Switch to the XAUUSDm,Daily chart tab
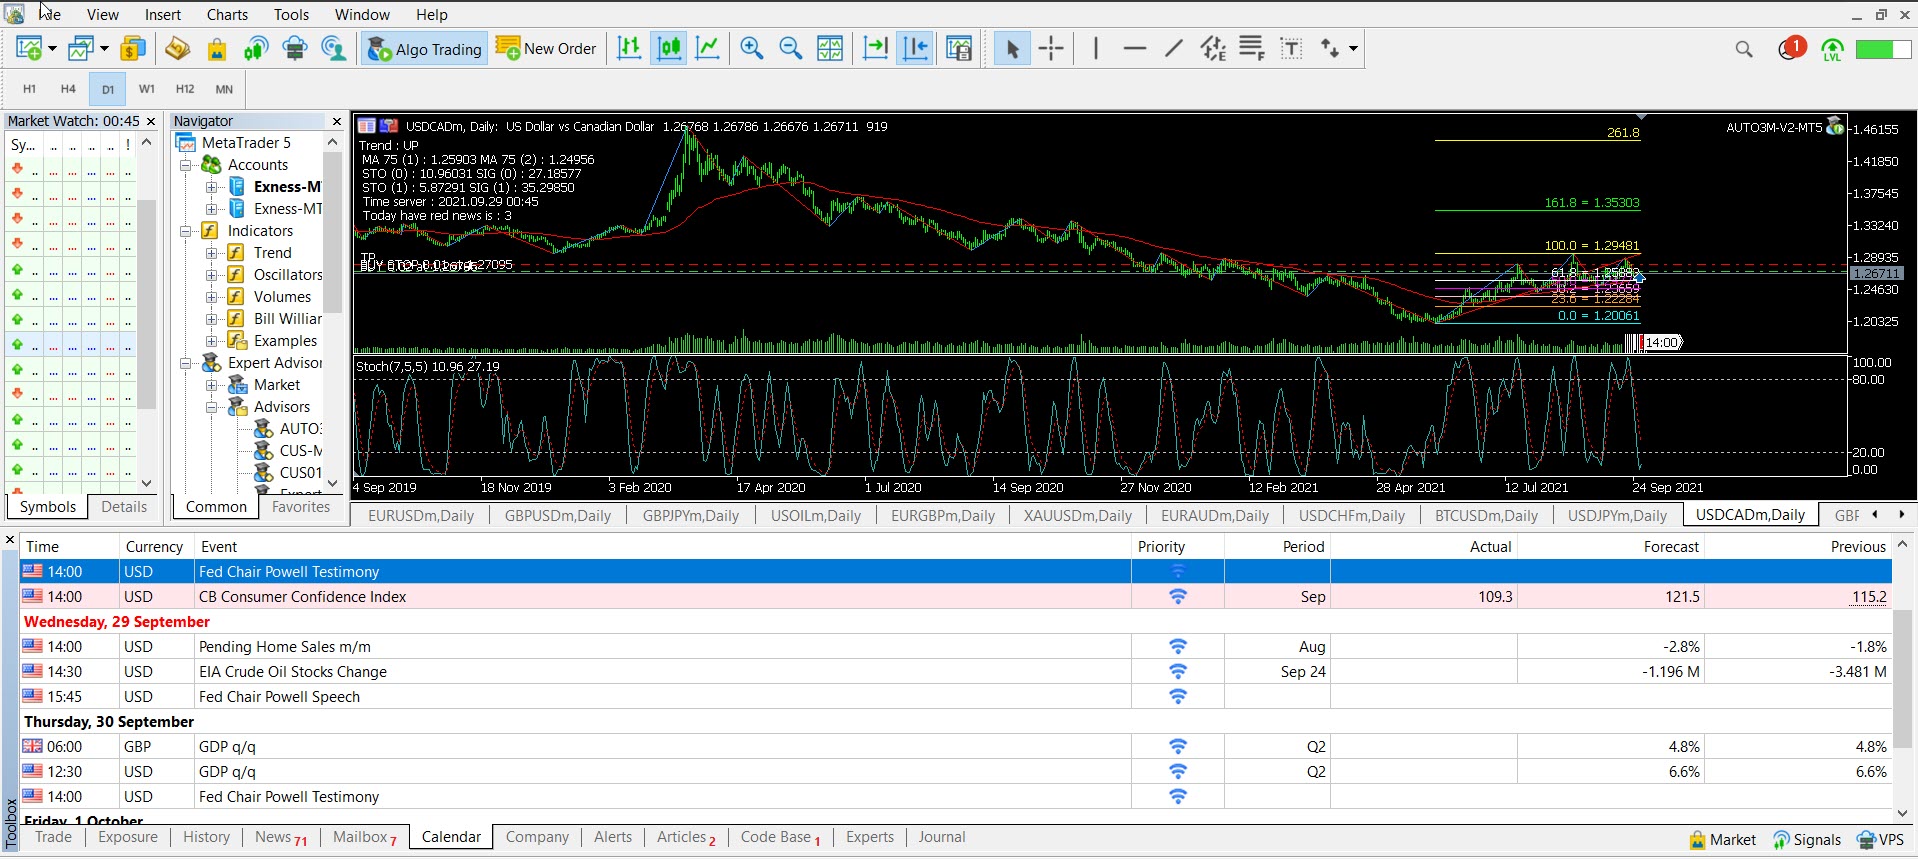Viewport: 1918px width, 859px height. click(x=1077, y=516)
